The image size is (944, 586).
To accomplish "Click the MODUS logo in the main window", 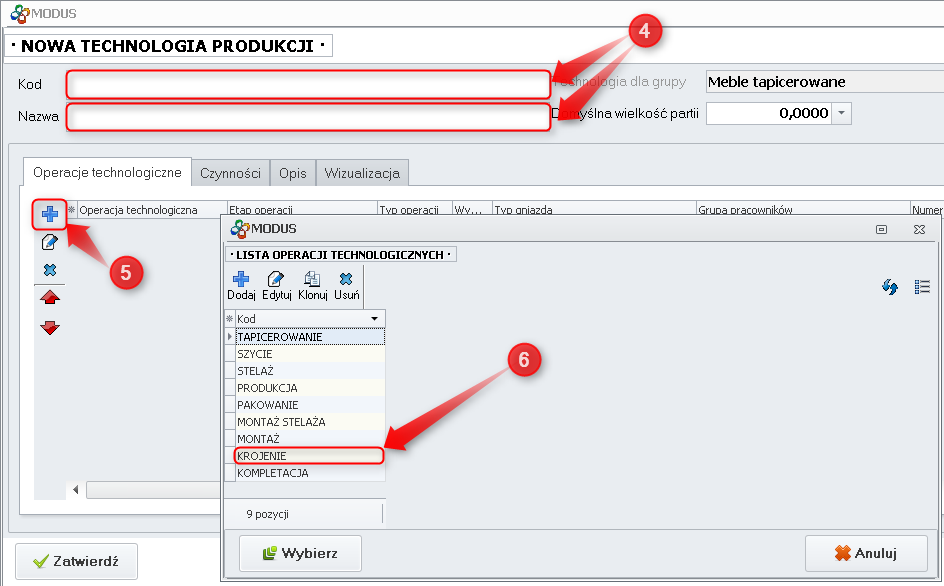I will (x=20, y=13).
